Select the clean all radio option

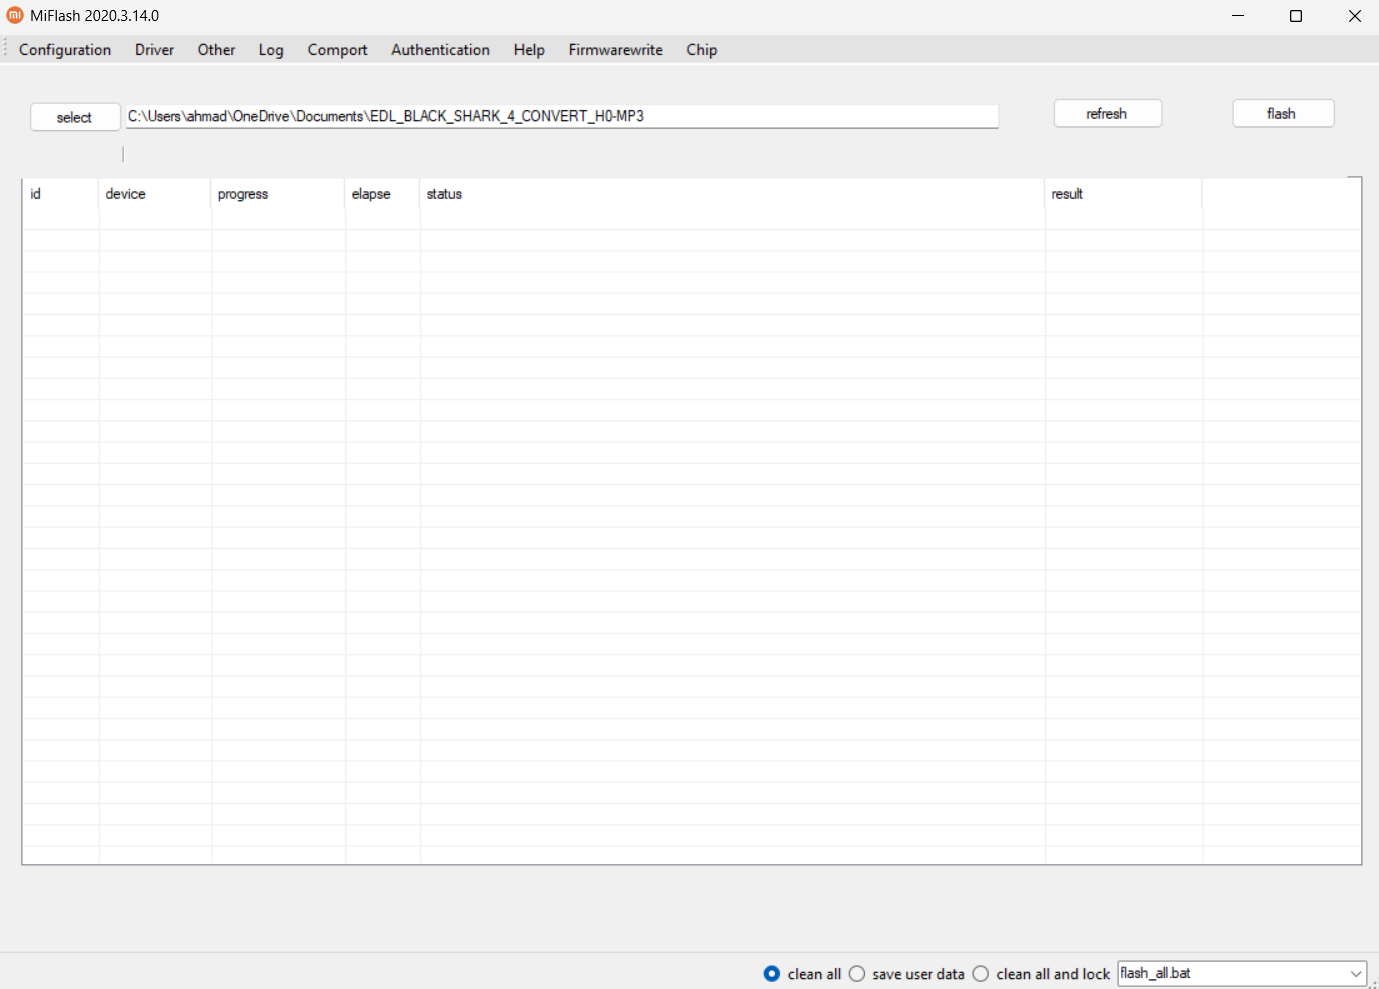(x=772, y=974)
